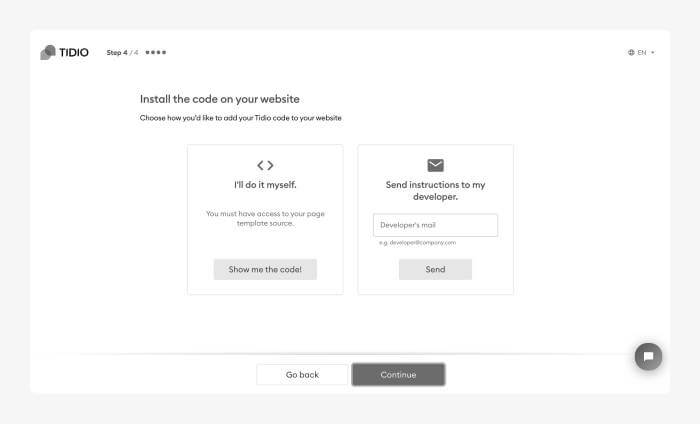
Task: Open the chat widget bubble icon
Action: [648, 356]
